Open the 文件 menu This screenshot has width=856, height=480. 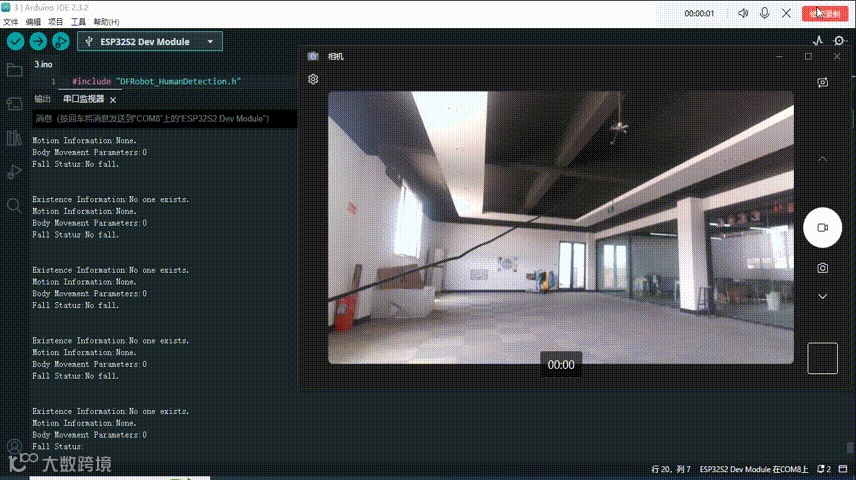click(x=10, y=22)
